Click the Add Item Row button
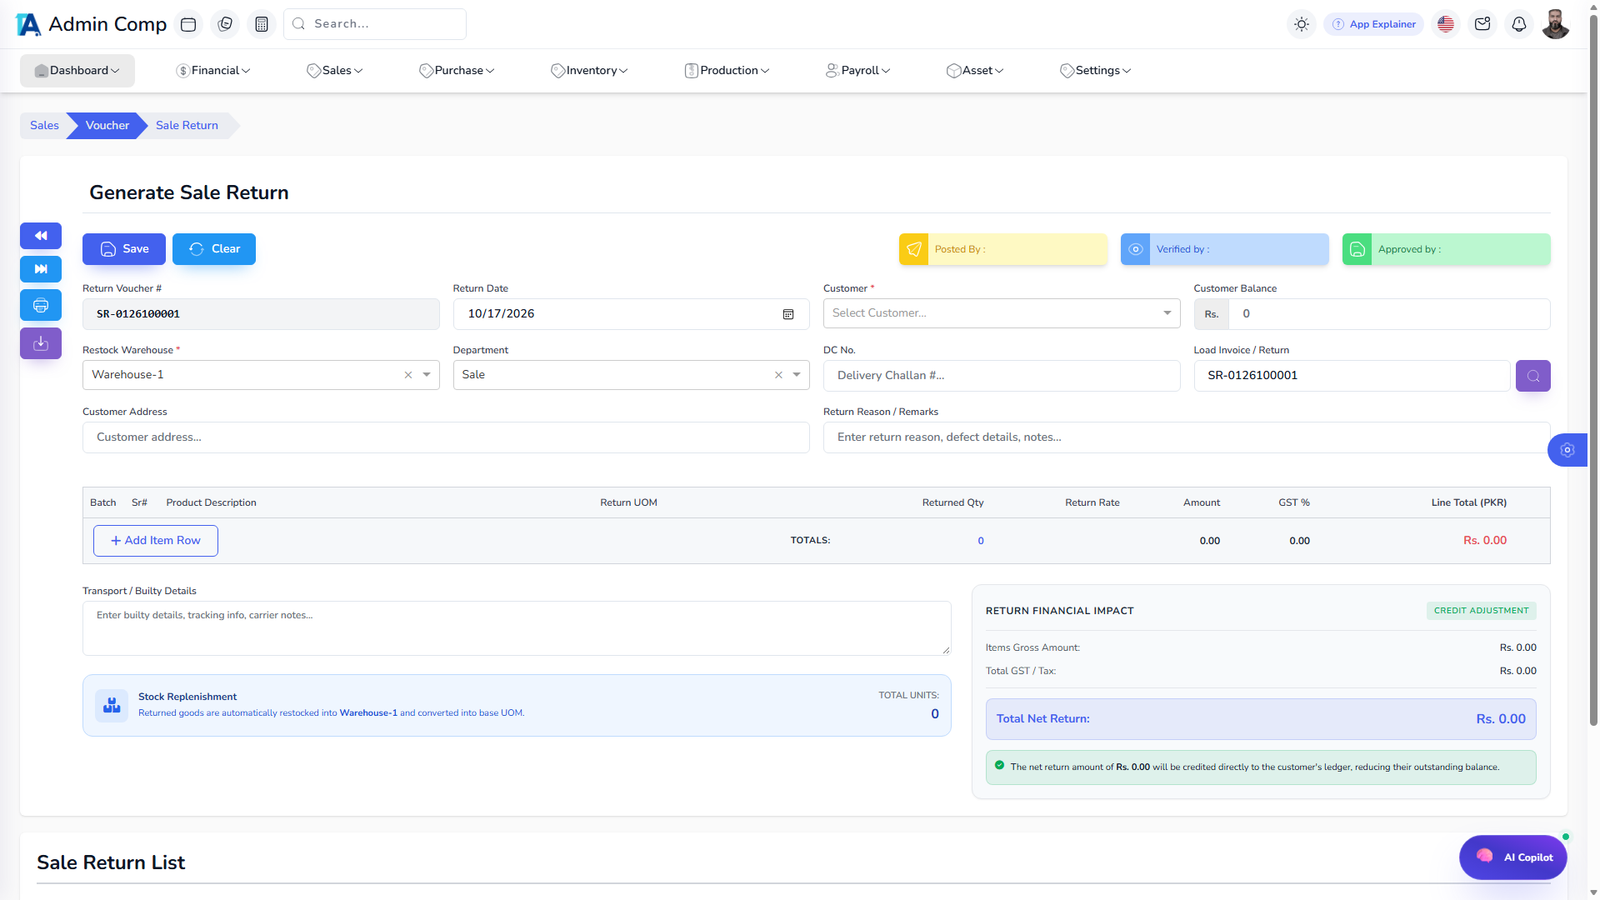This screenshot has height=900, width=1600. pos(155,541)
